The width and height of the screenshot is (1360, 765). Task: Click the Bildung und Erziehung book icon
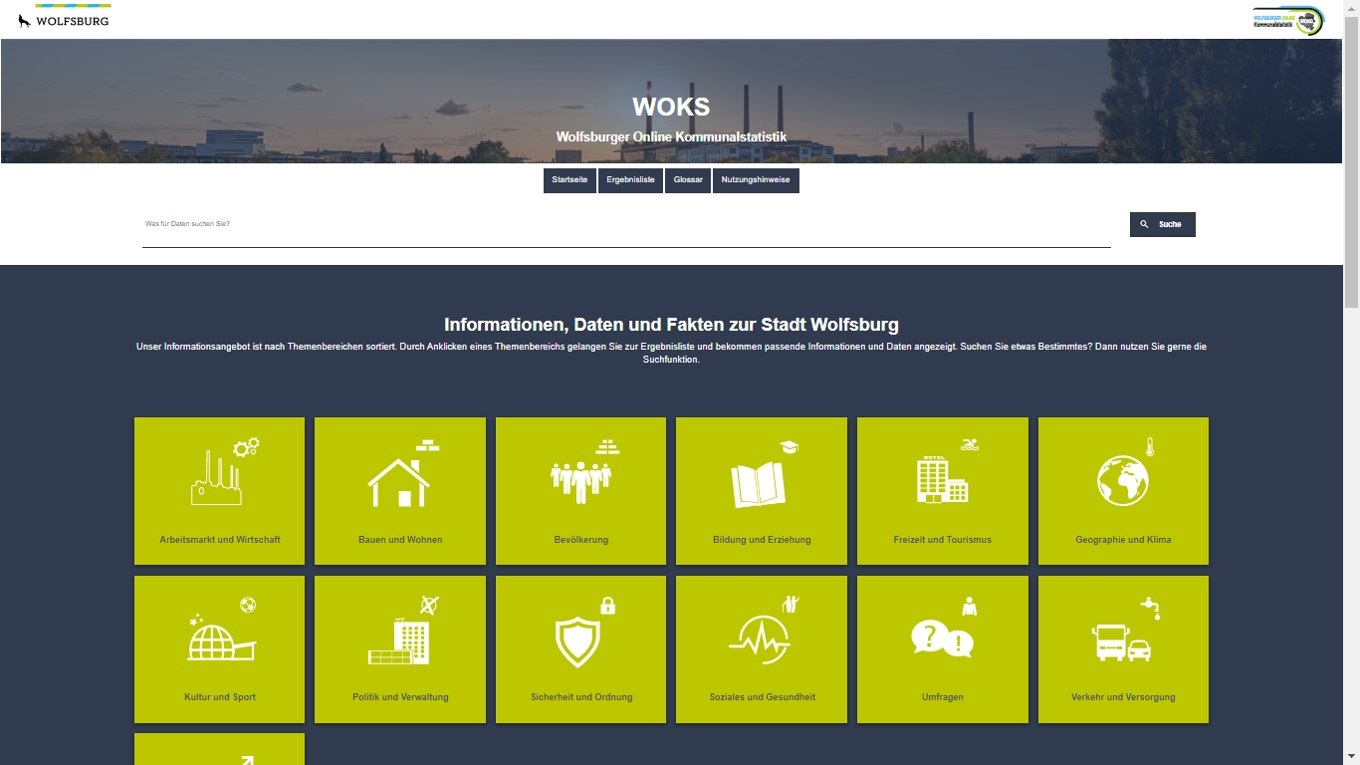tap(761, 477)
